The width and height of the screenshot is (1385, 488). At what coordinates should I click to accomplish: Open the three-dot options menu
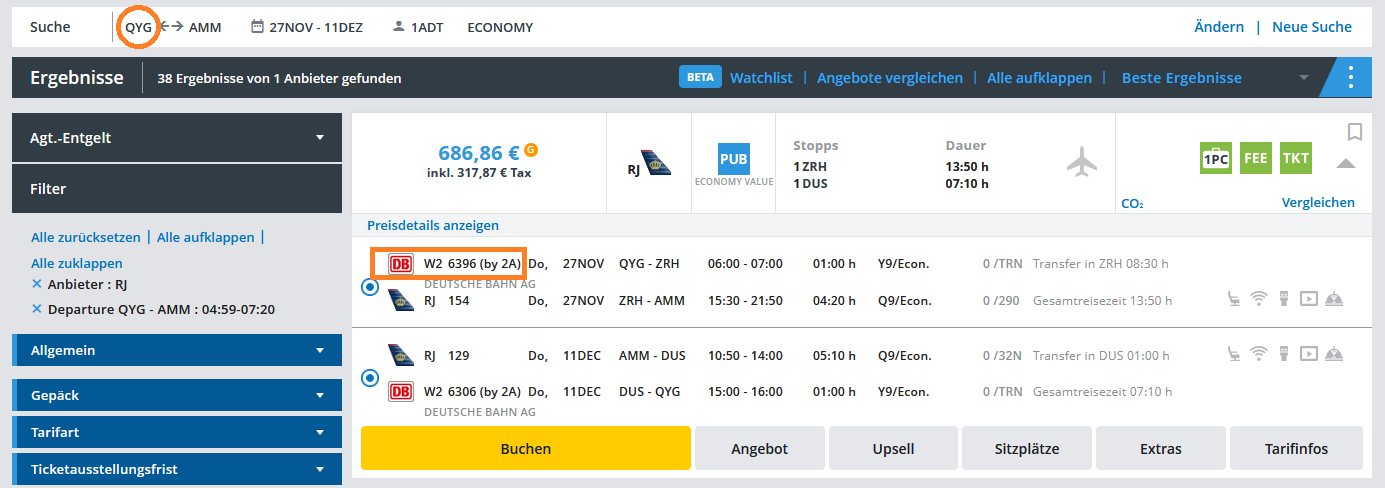pos(1351,77)
